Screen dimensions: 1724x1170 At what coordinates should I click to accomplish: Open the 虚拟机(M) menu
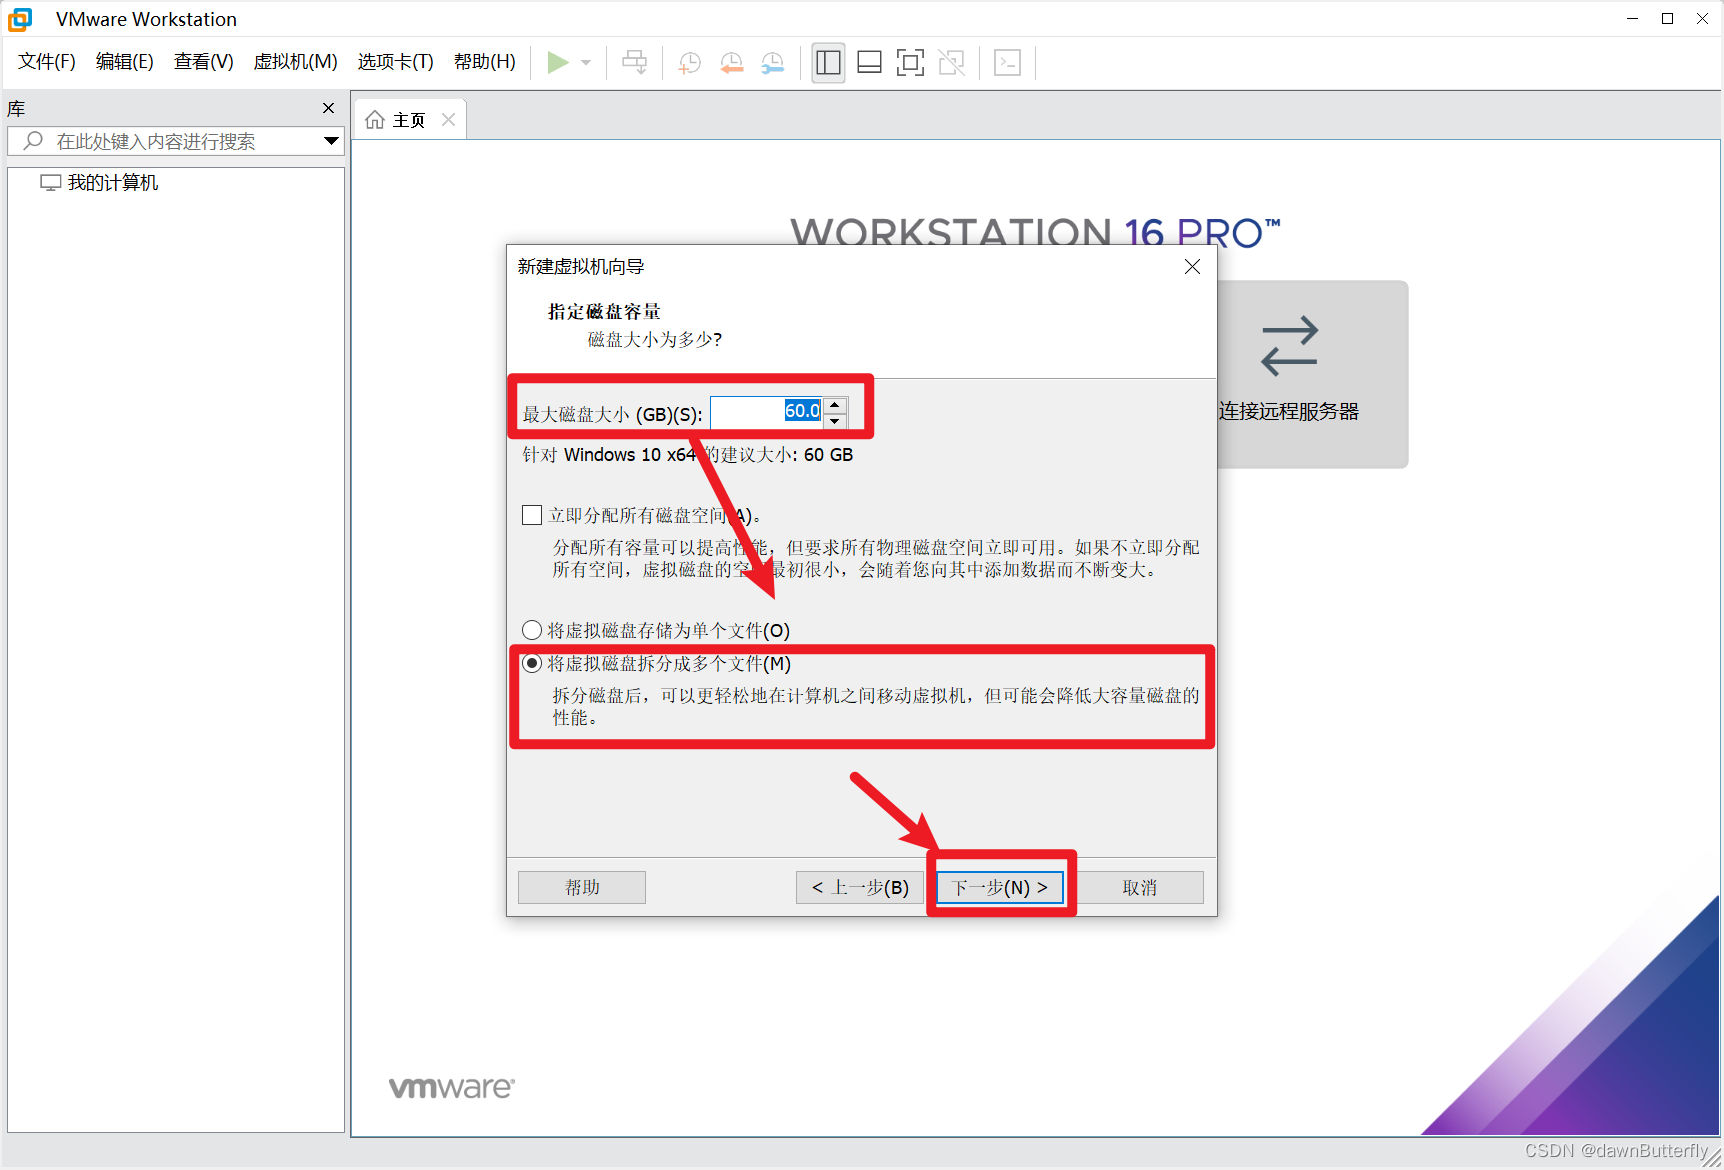296,62
